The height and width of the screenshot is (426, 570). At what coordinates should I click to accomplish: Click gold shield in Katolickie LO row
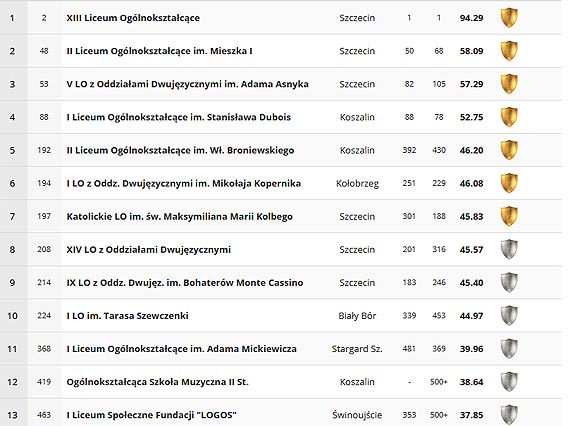(509, 216)
